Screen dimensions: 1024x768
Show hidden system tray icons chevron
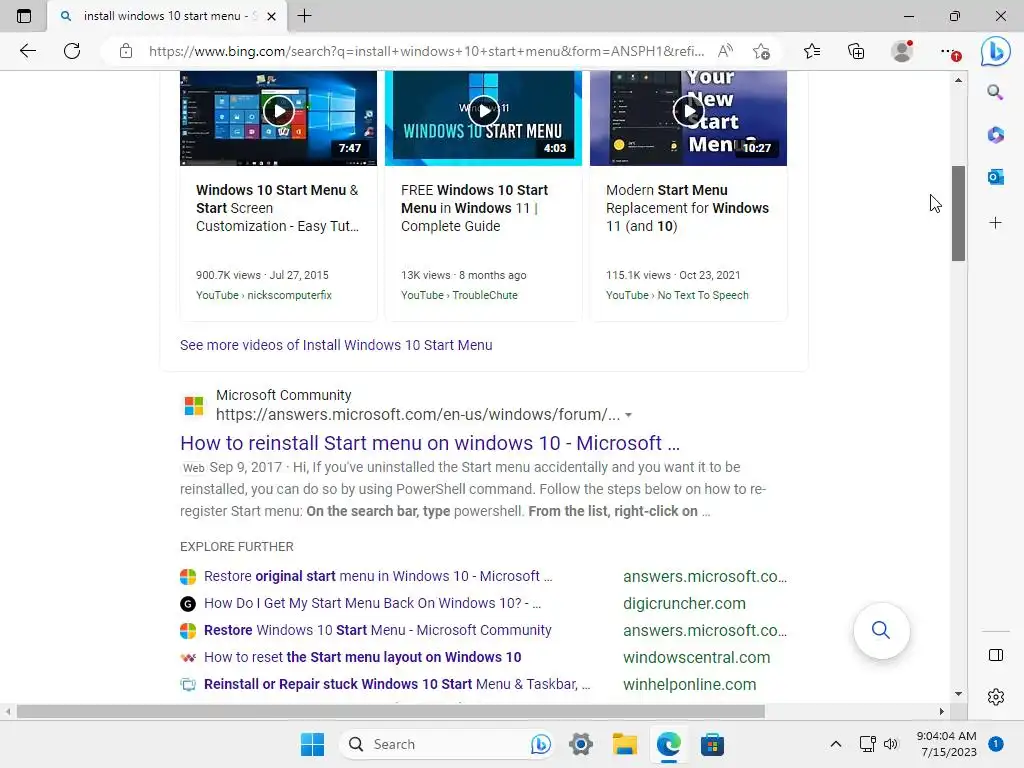point(835,744)
